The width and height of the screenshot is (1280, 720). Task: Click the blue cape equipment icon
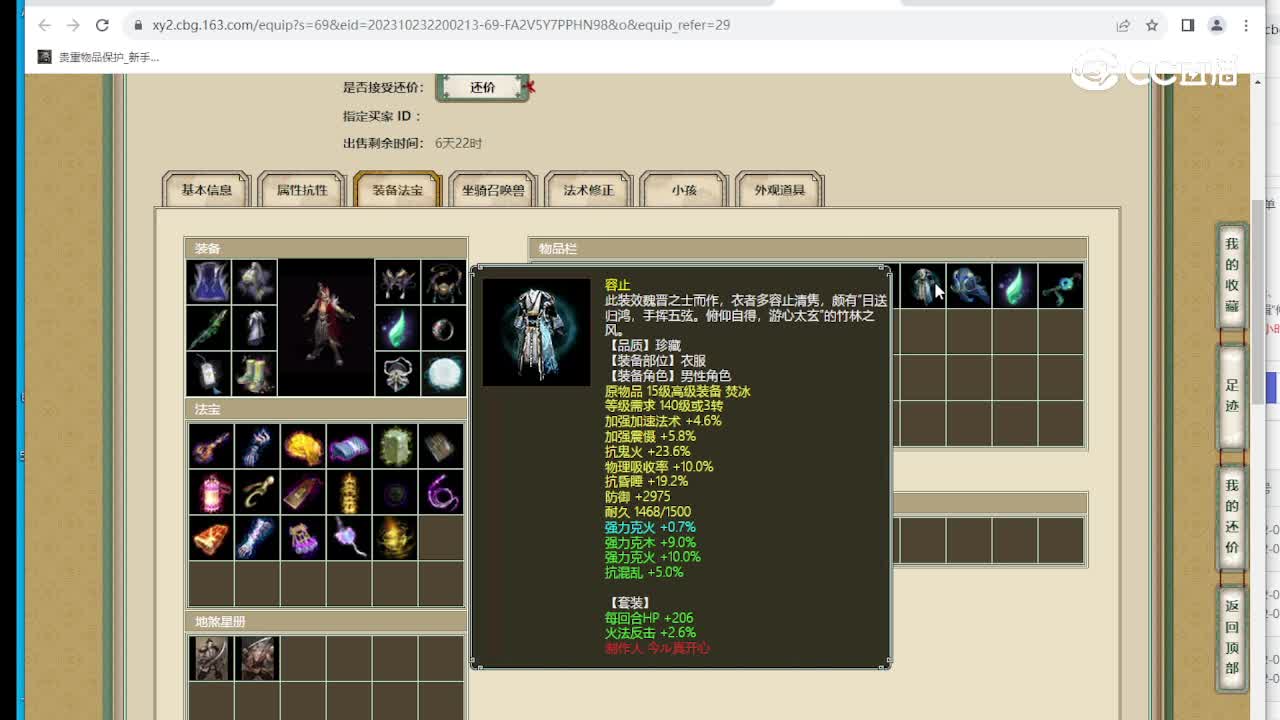click(209, 282)
